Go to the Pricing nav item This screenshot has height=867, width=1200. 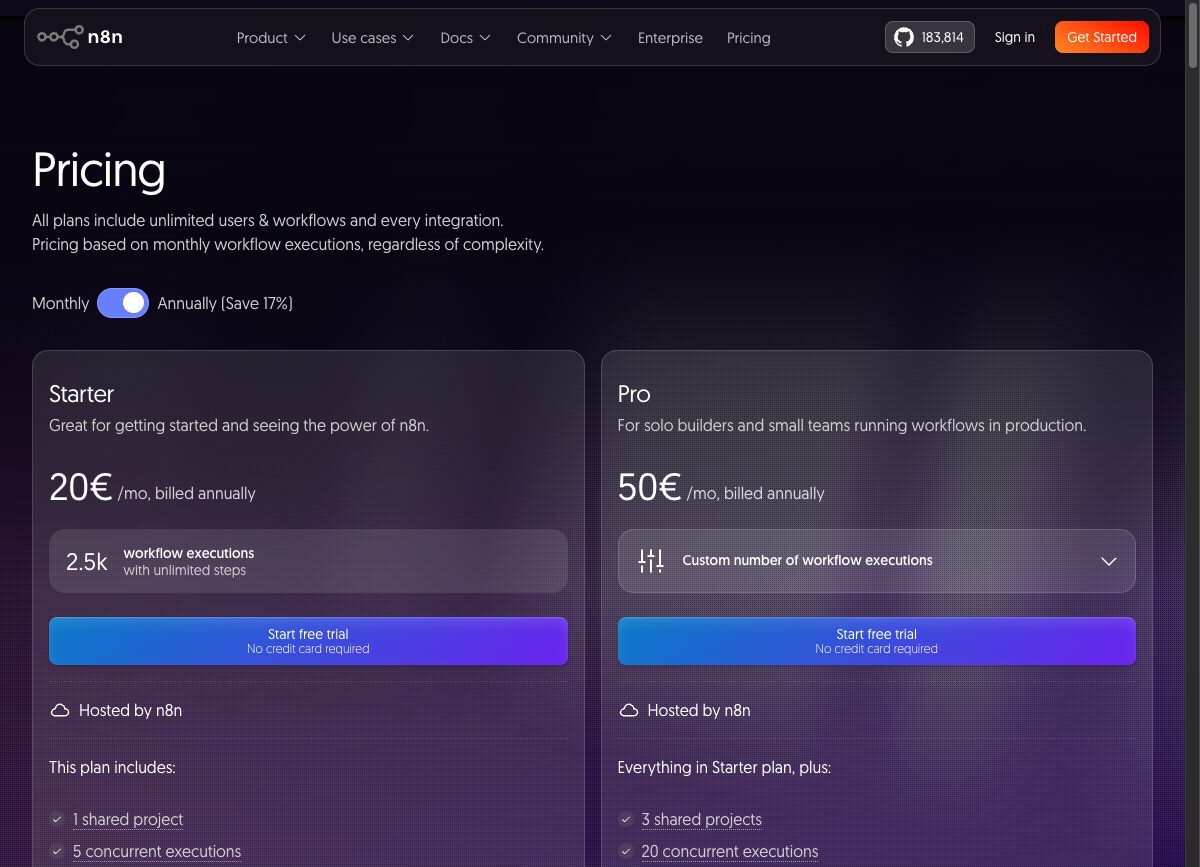pyautogui.click(x=748, y=38)
